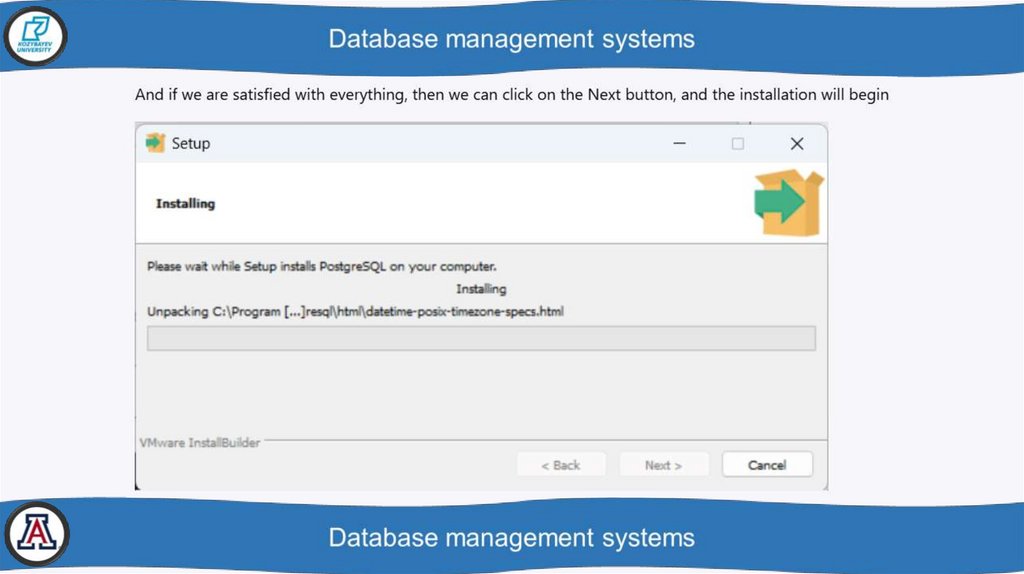Click the small Setup title bar icon
The height and width of the screenshot is (574, 1024).
[x=155, y=143]
